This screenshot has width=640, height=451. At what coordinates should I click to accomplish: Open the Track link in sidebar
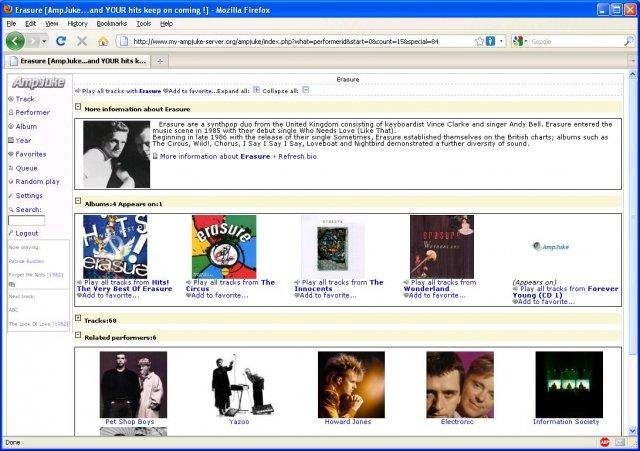pos(25,99)
